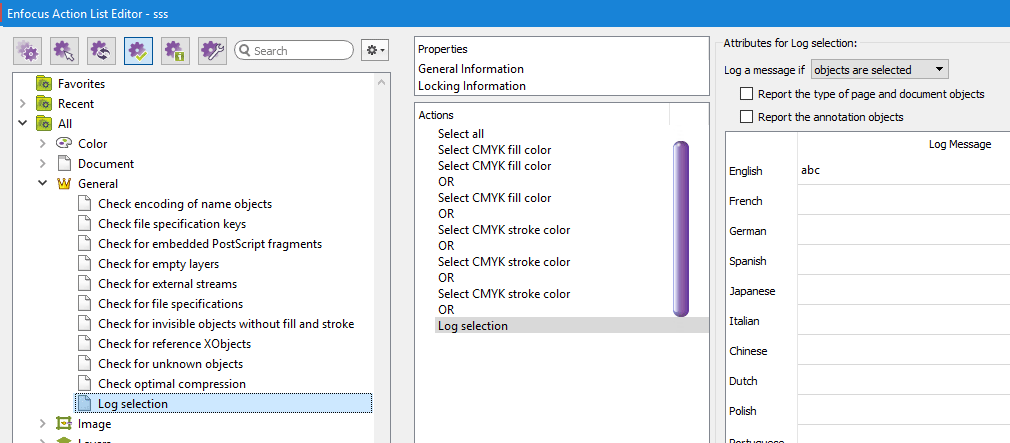Select Log selection in the tree
1010x443 pixels.
[224, 404]
